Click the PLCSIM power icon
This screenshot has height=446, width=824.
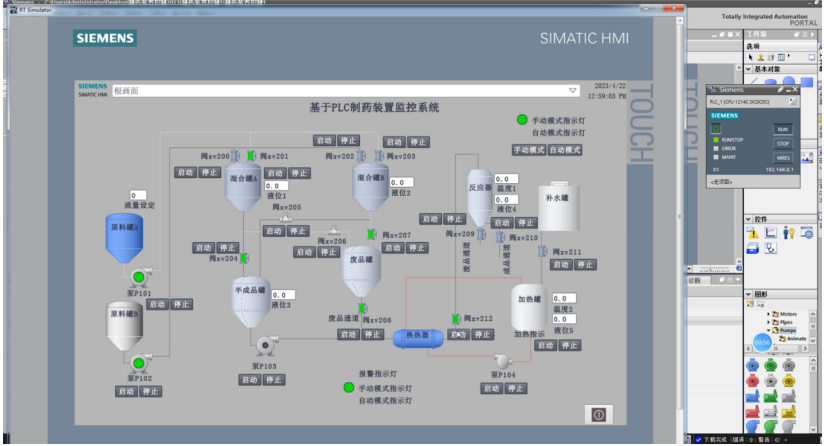(x=716, y=129)
